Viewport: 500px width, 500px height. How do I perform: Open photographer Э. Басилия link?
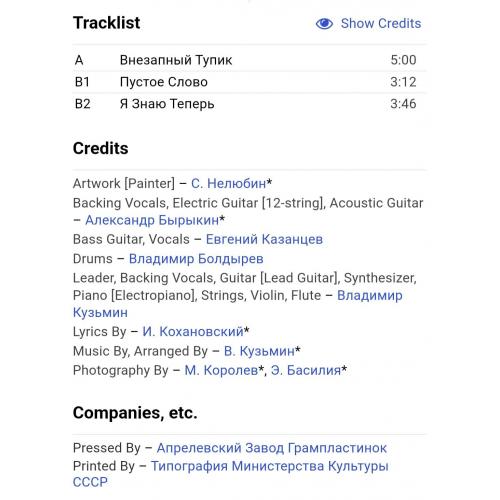pos(306,370)
